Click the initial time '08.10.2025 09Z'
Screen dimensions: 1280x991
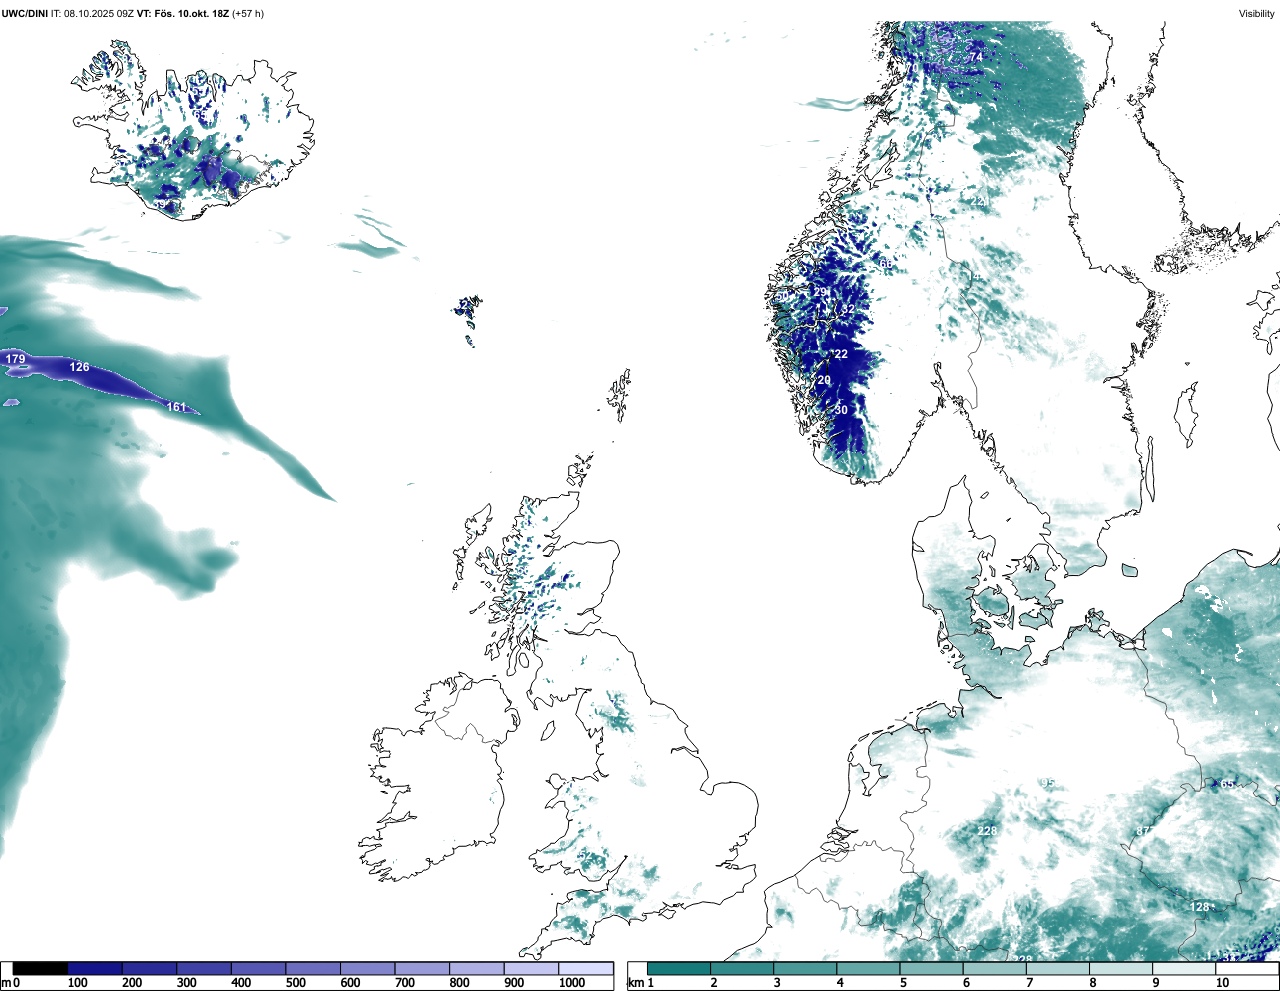click(x=99, y=14)
